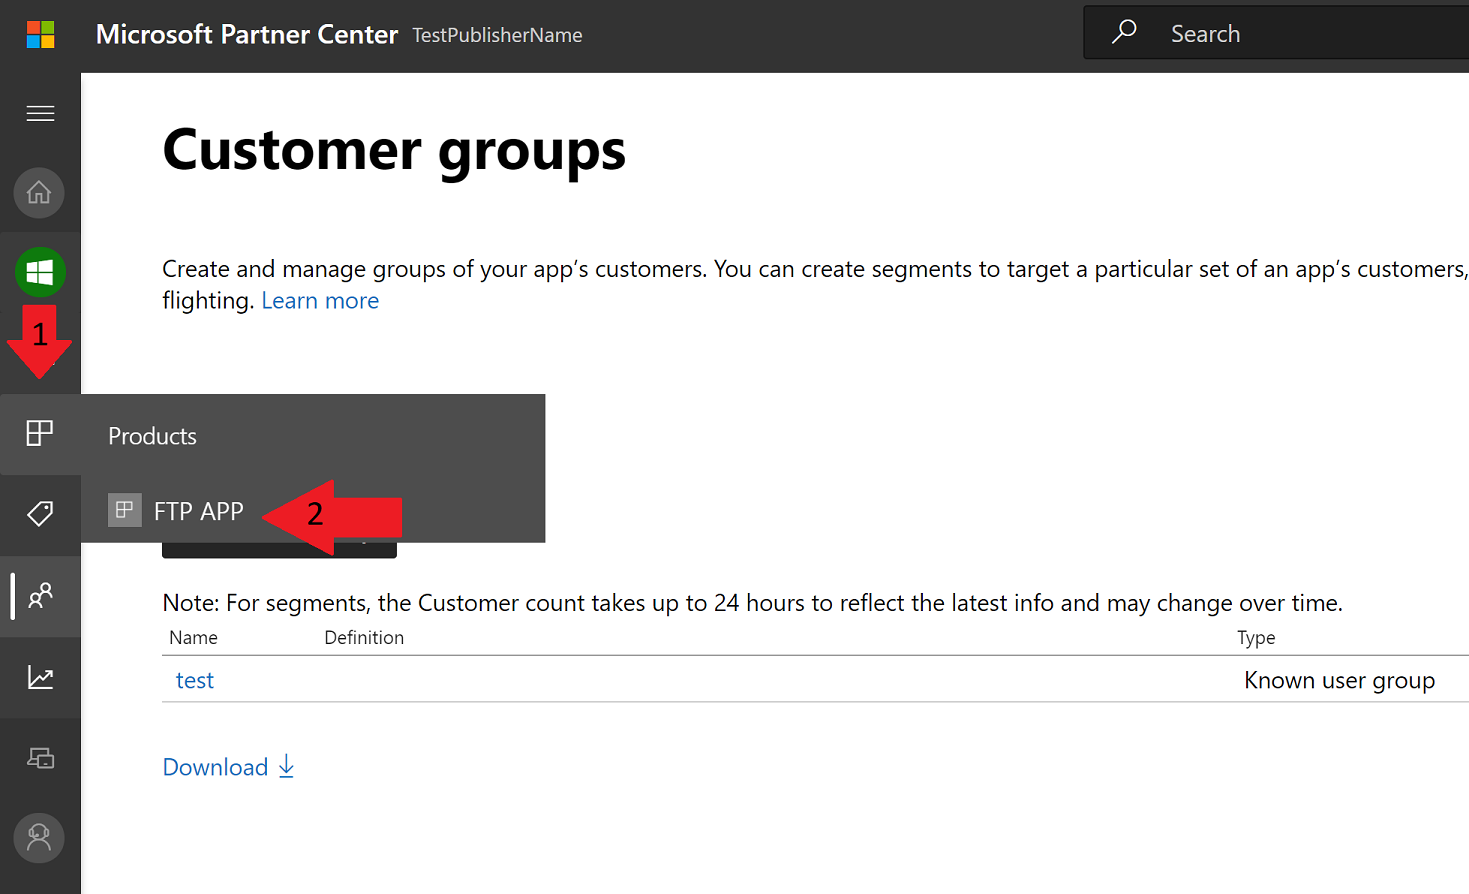Click the Microsoft logo icon
Viewport: 1469px width, 894px height.
point(40,34)
